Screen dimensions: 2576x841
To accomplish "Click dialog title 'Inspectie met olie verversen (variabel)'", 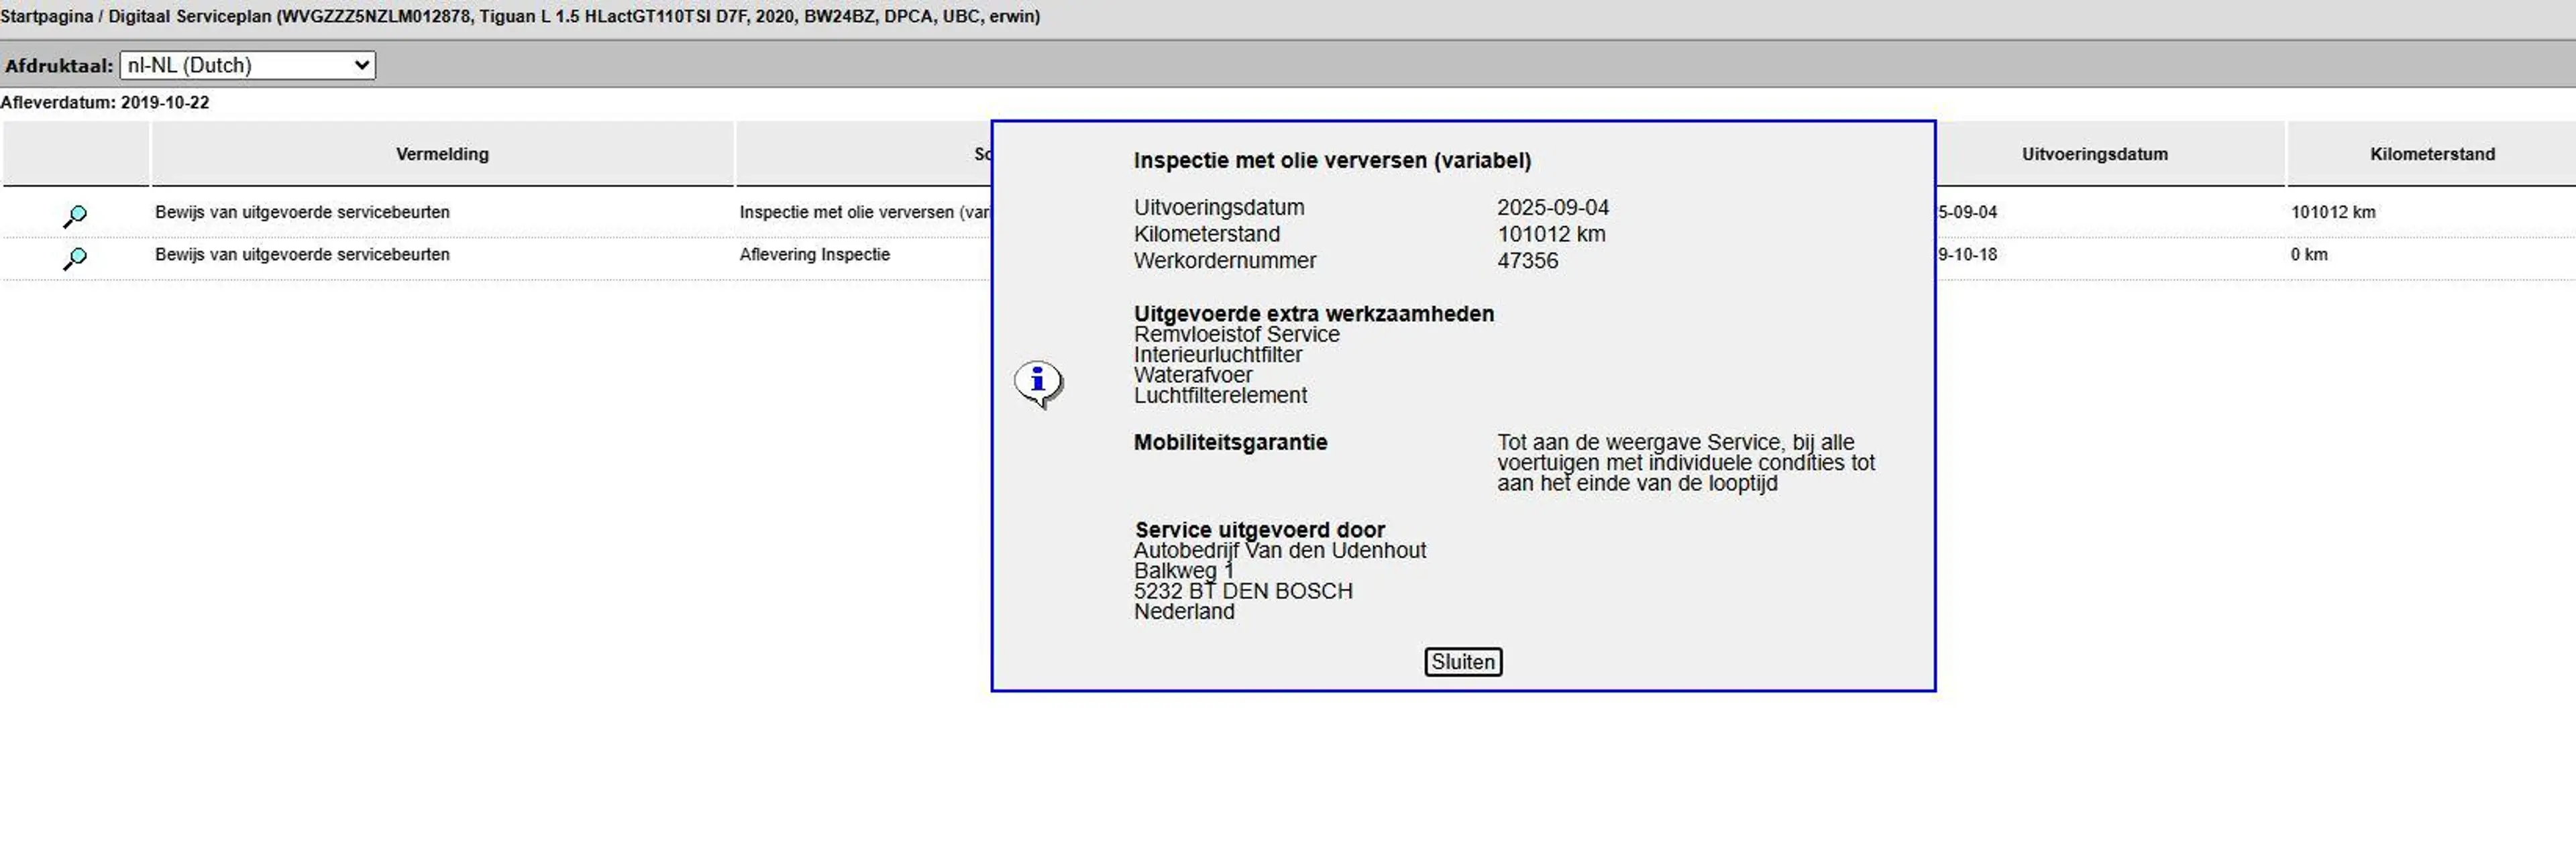I will [1332, 160].
